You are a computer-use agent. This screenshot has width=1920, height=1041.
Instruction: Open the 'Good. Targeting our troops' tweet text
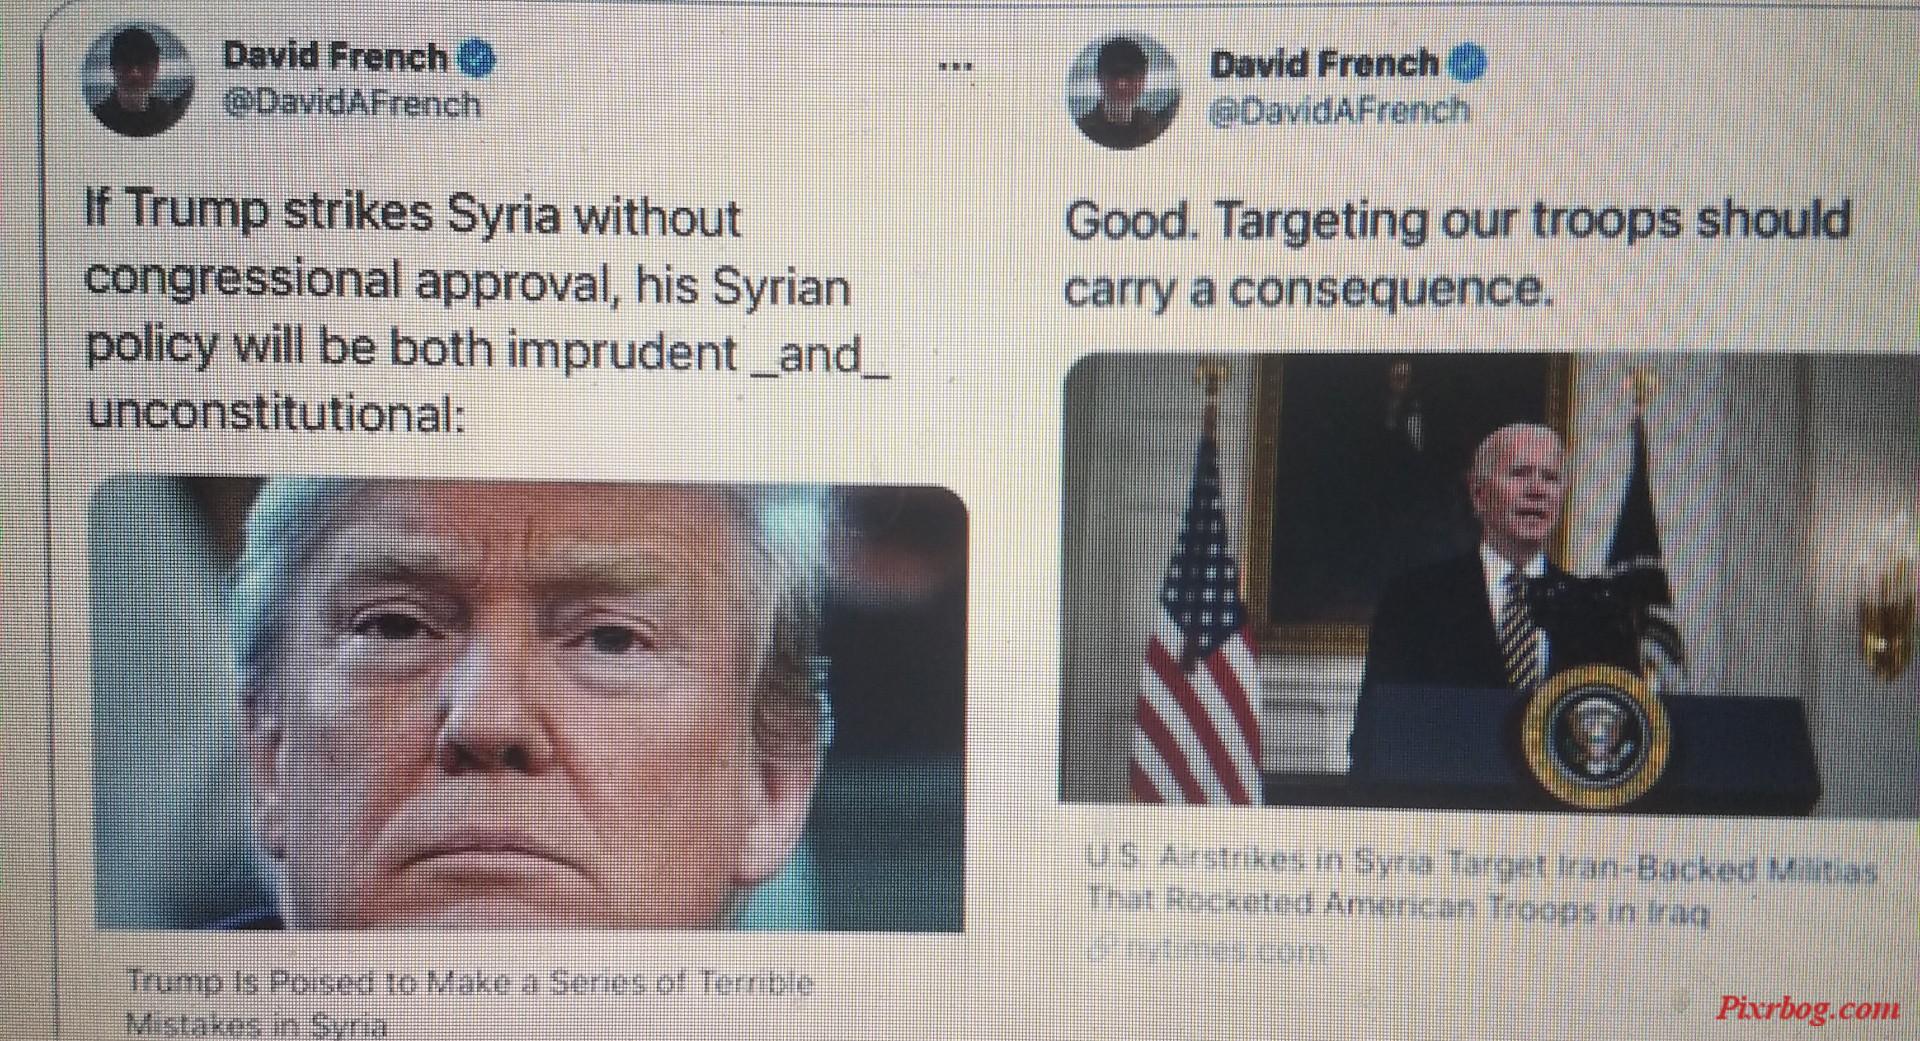coord(1458,254)
